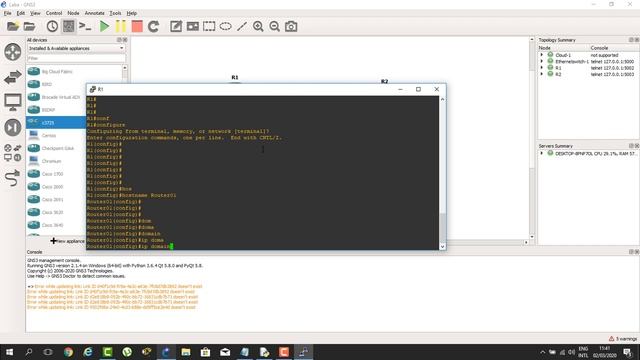Close the Topology Summary panel
The width and height of the screenshot is (640, 360).
click(637, 40)
